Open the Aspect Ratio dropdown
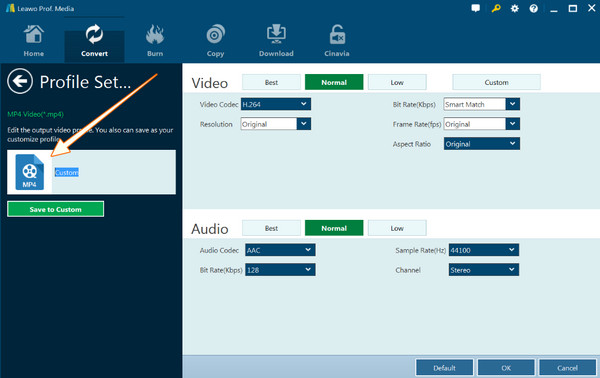Viewport: 600px width, 378px height. tap(482, 144)
